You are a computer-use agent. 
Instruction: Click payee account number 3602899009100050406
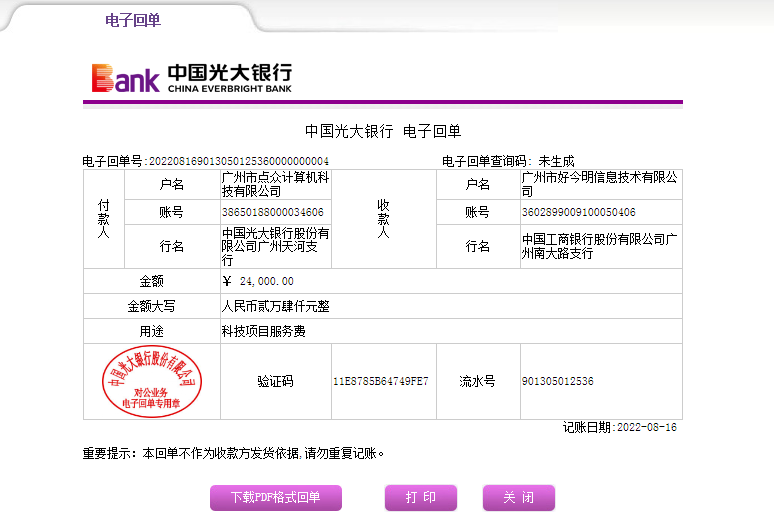pyautogui.click(x=579, y=212)
